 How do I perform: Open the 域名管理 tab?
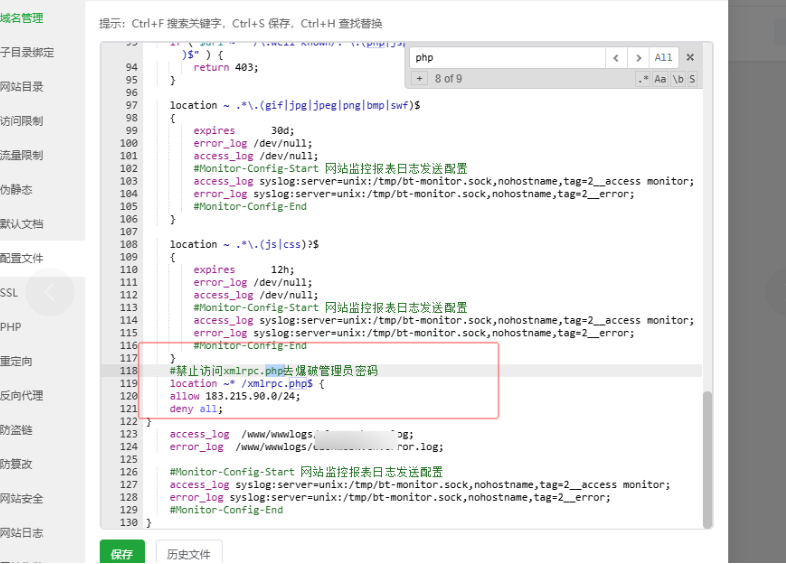click(x=21, y=18)
